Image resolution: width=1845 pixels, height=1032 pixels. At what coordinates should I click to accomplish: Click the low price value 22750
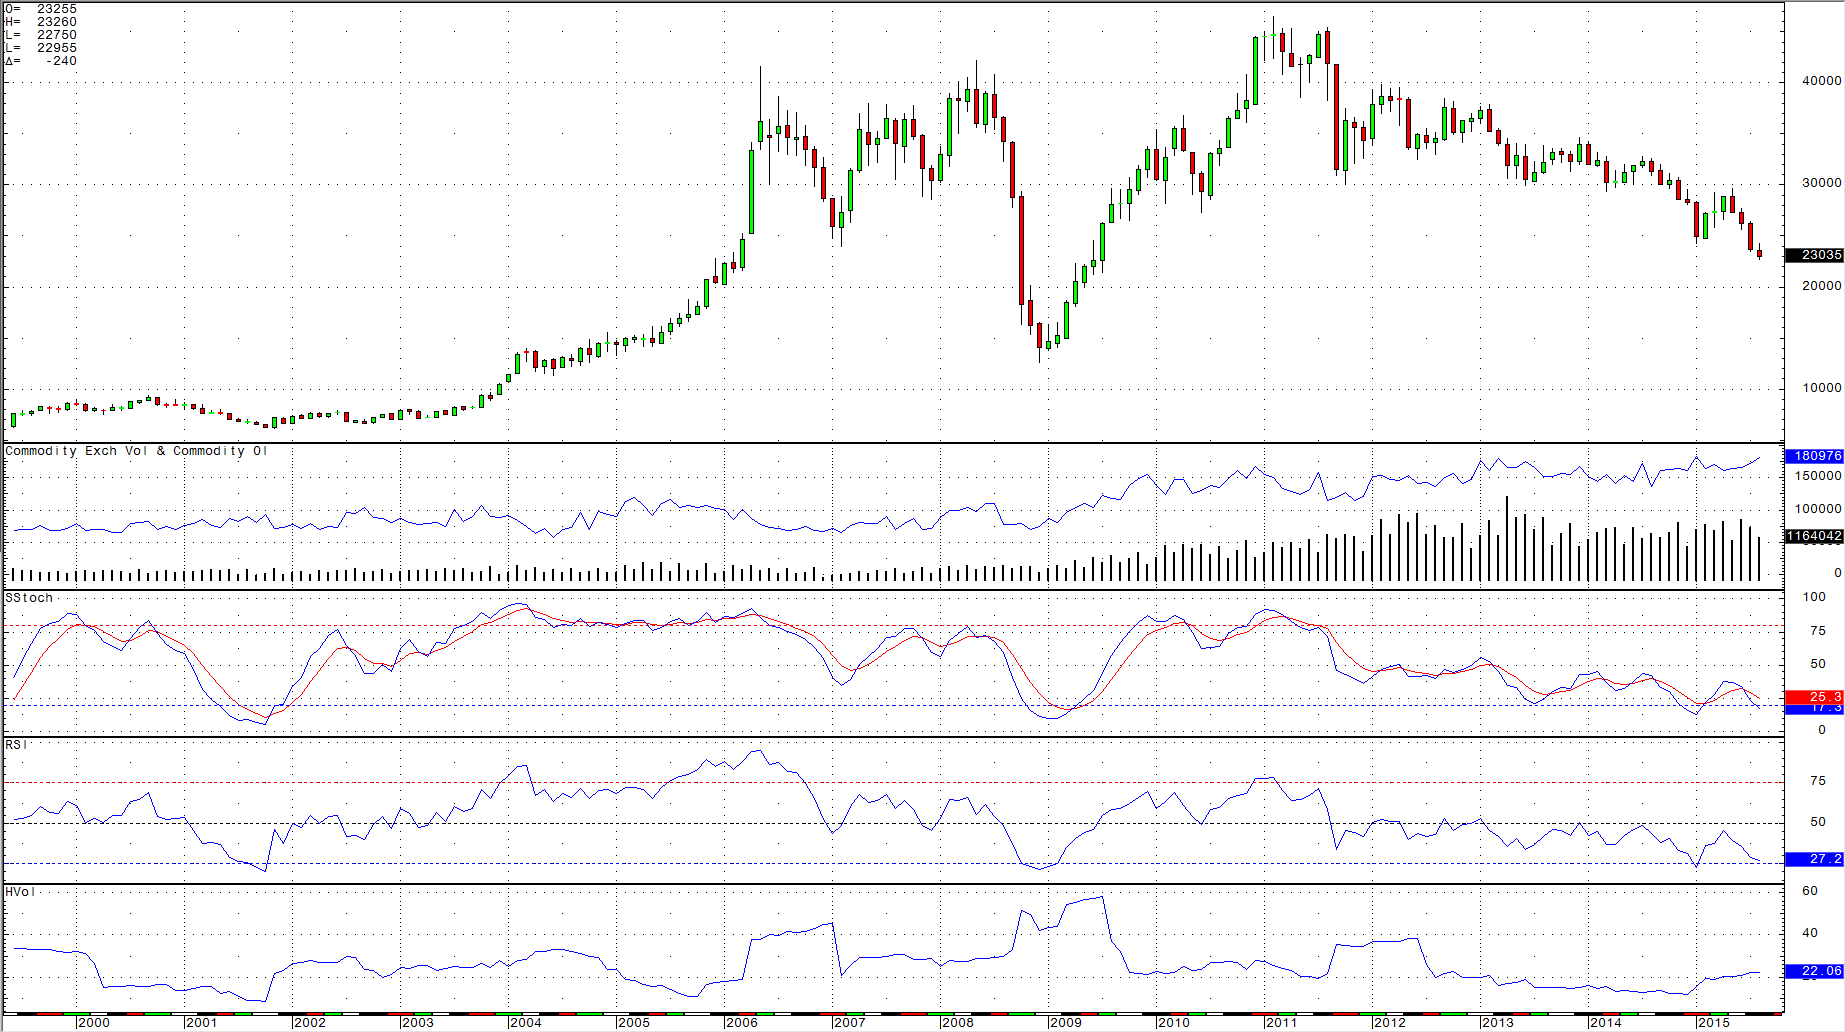click(57, 35)
